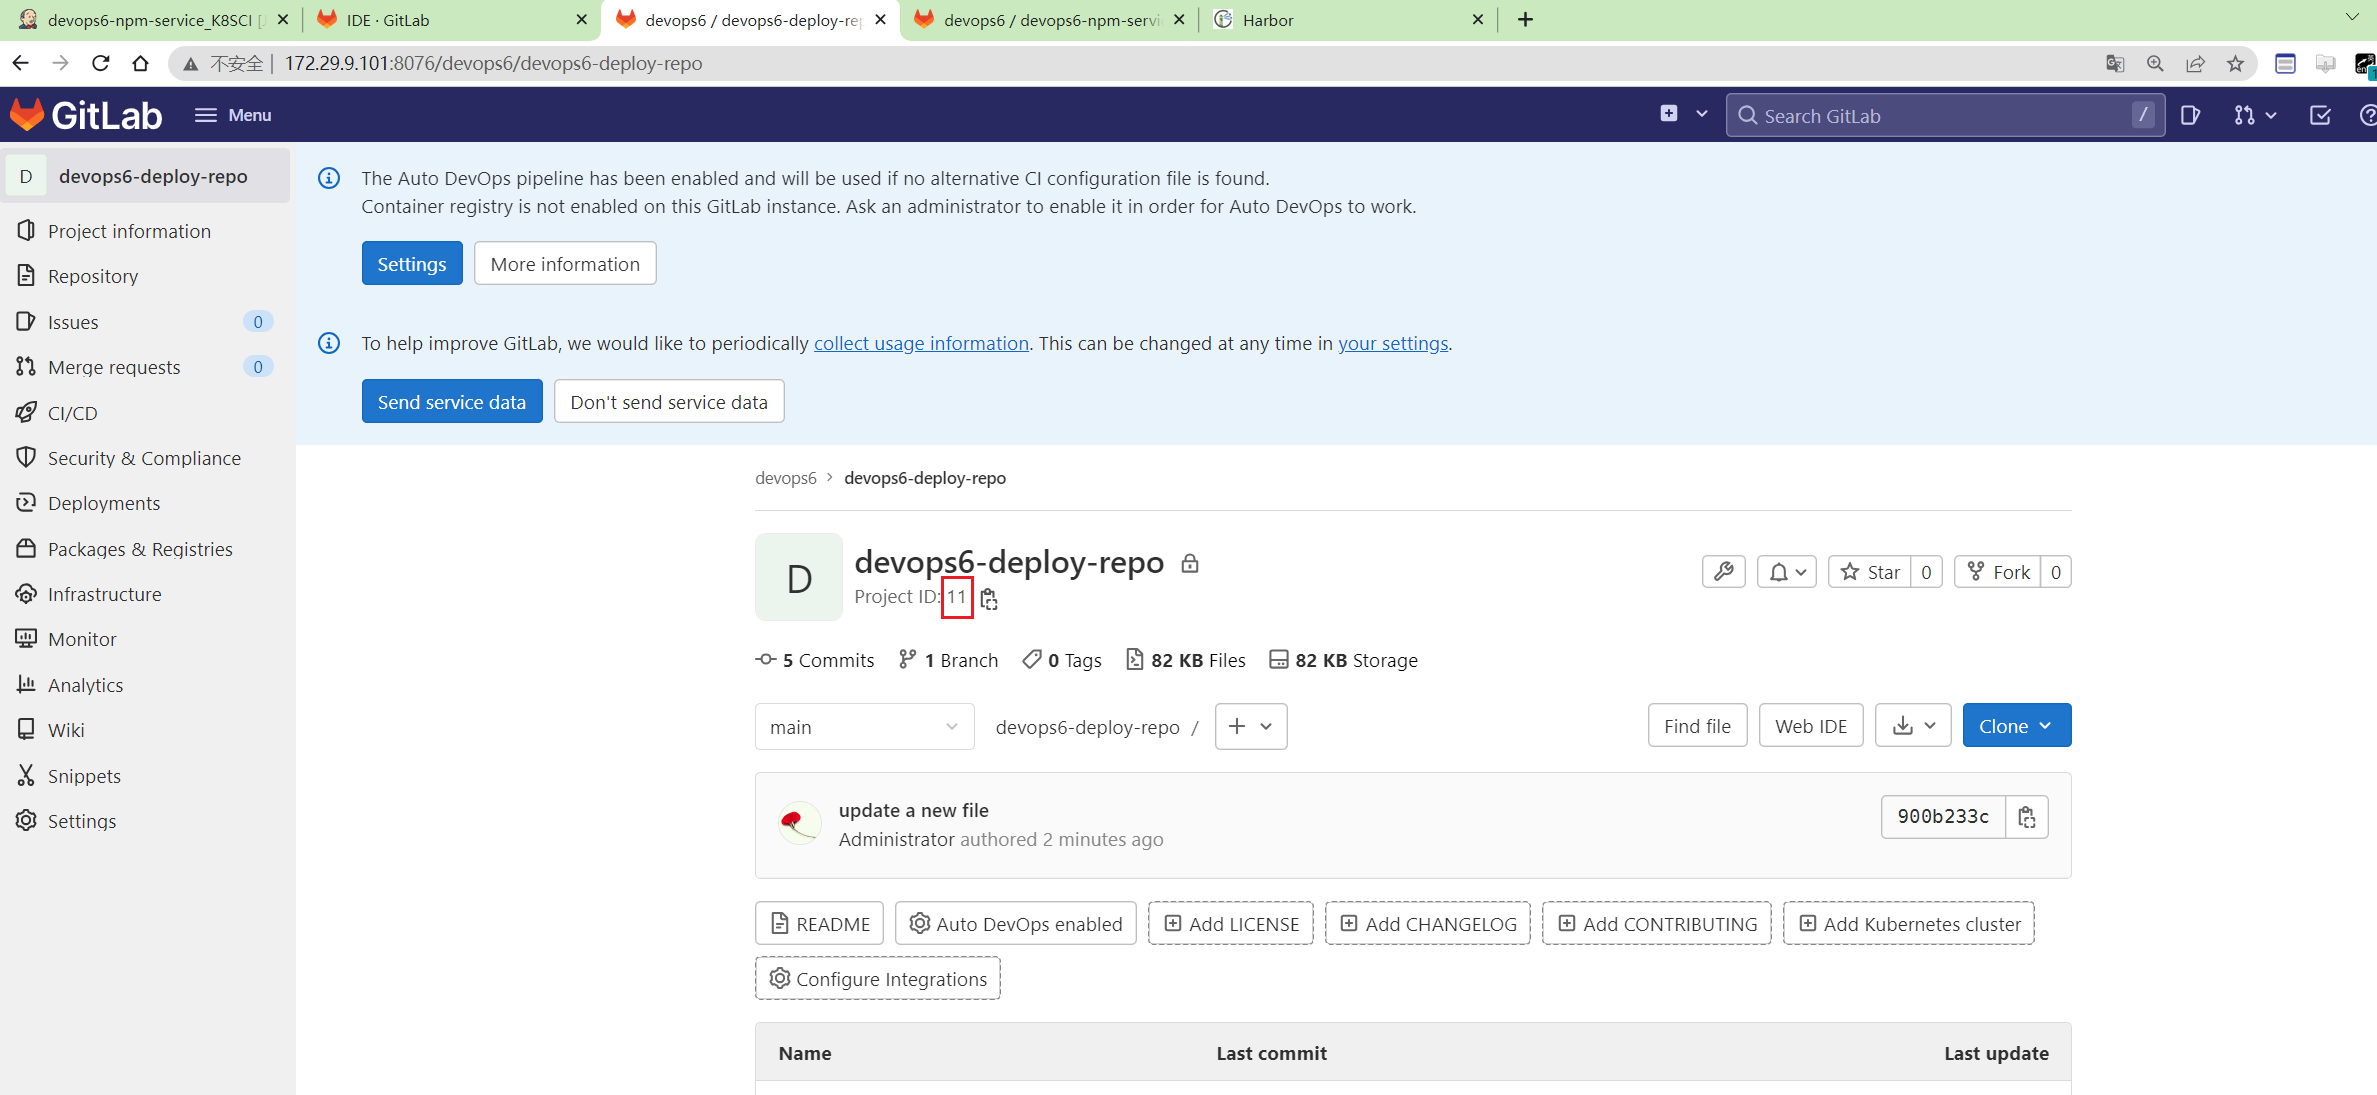Open the Clone dropdown button
The width and height of the screenshot is (2377, 1095).
pos(2017,726)
